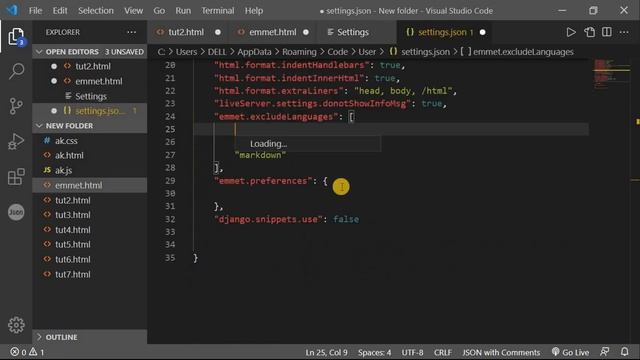Image resolution: width=640 pixels, height=360 pixels.
Task: Open Run and Debug view
Action: click(16, 142)
